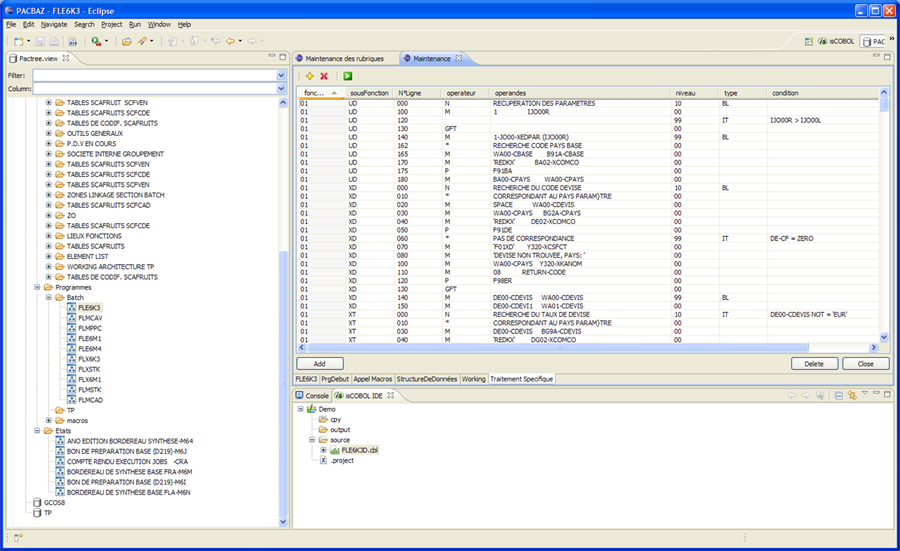Expand the FLE6K3D.cbl file node
Image resolution: width=900 pixels, height=551 pixels.
click(323, 450)
